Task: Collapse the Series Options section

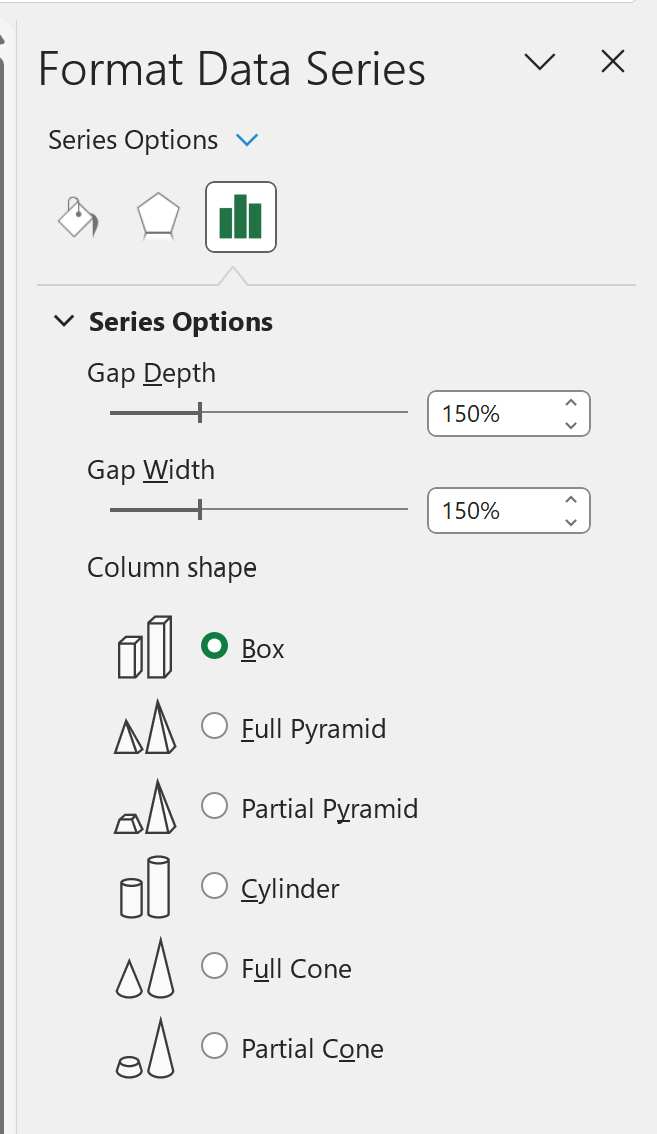Action: point(64,321)
